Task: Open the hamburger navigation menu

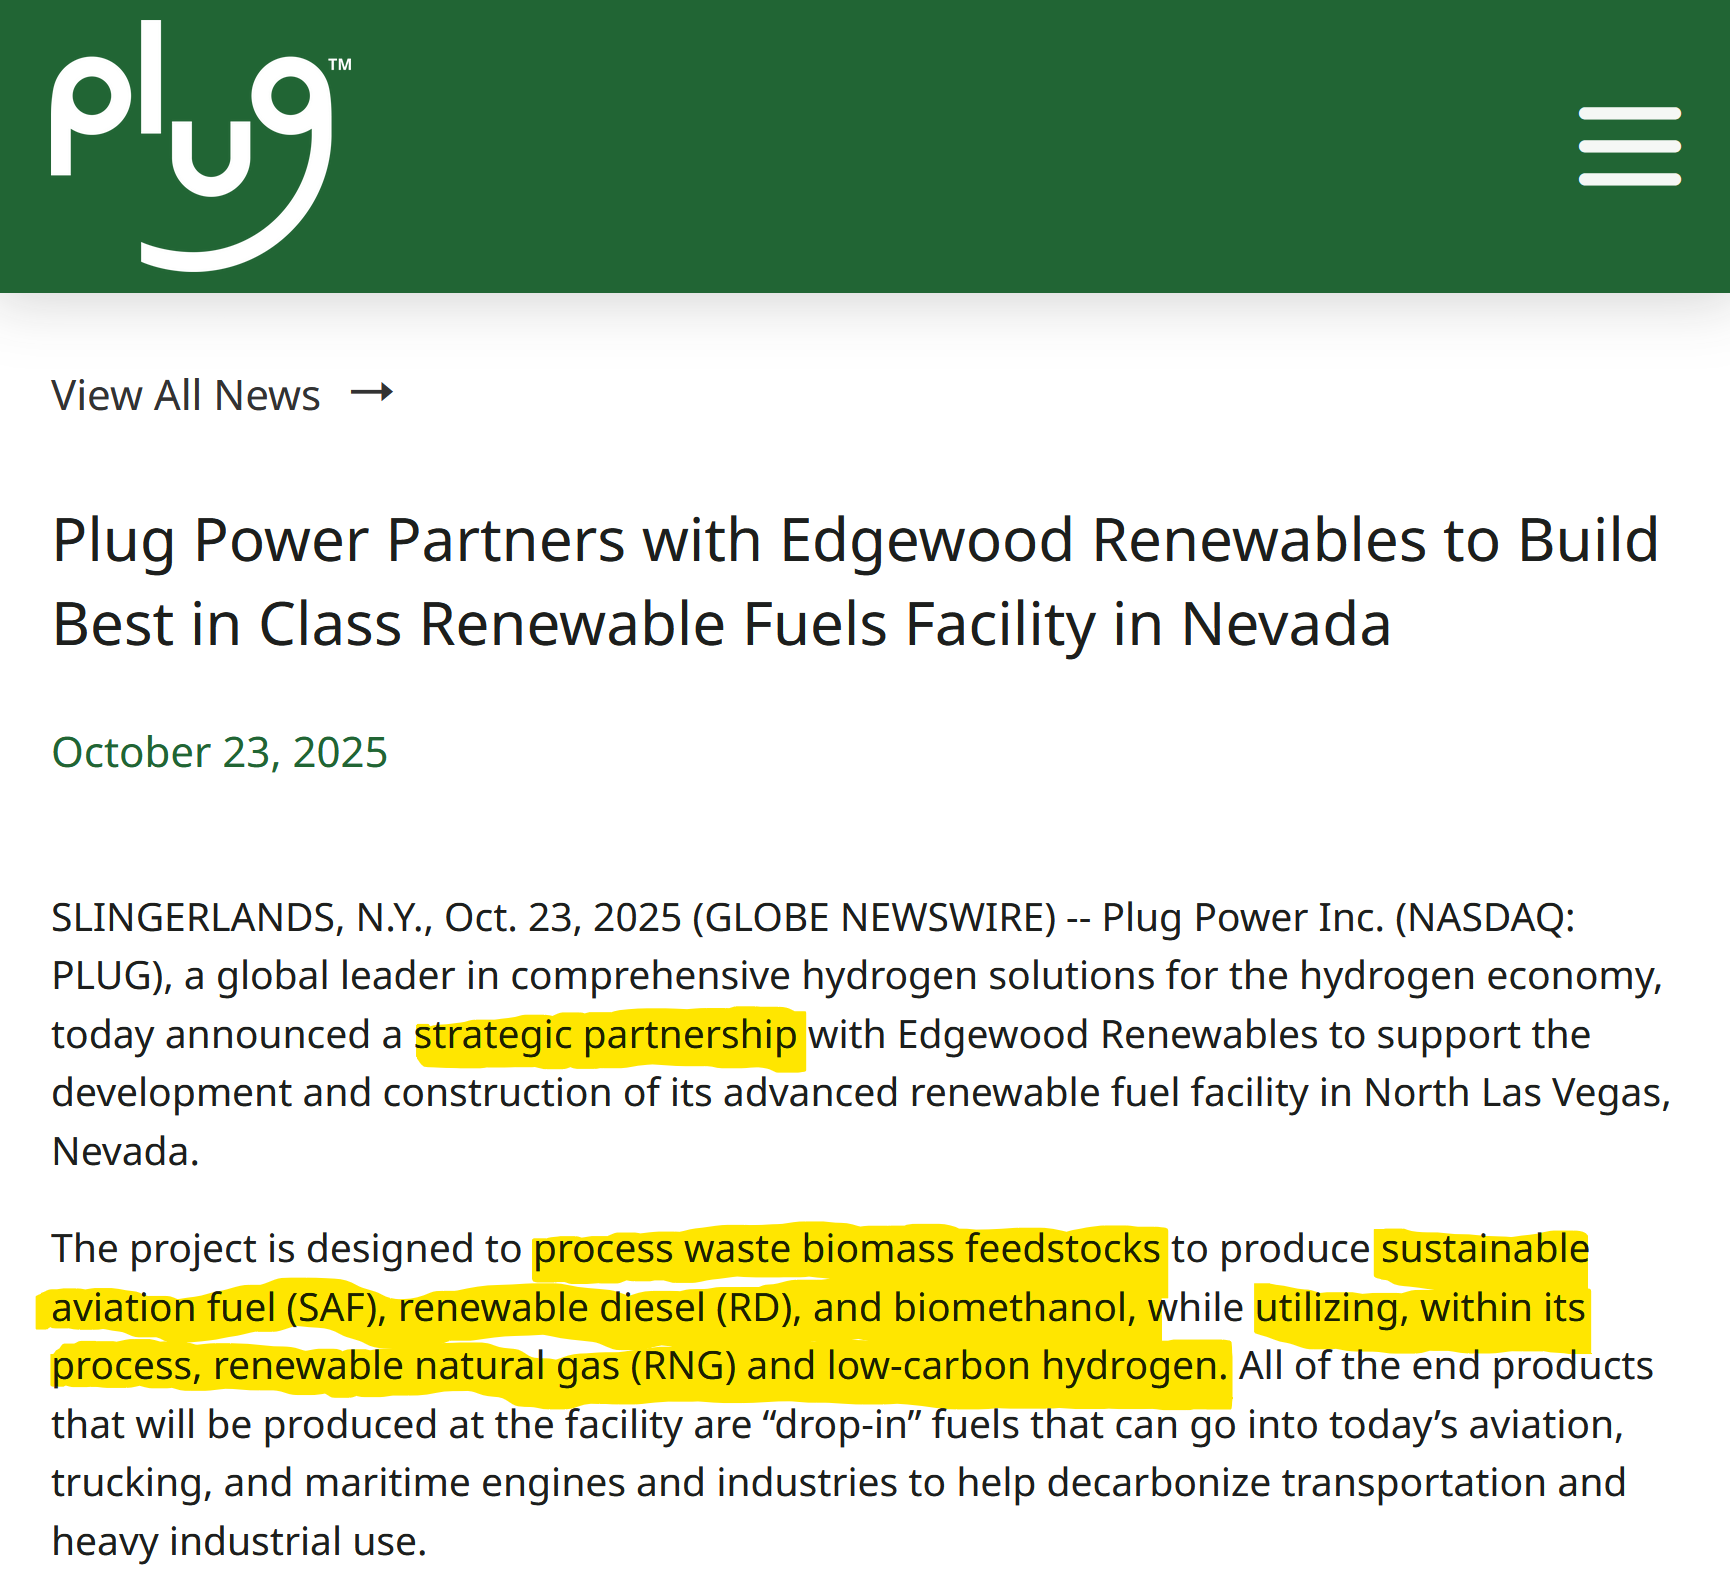Action: 1629,146
